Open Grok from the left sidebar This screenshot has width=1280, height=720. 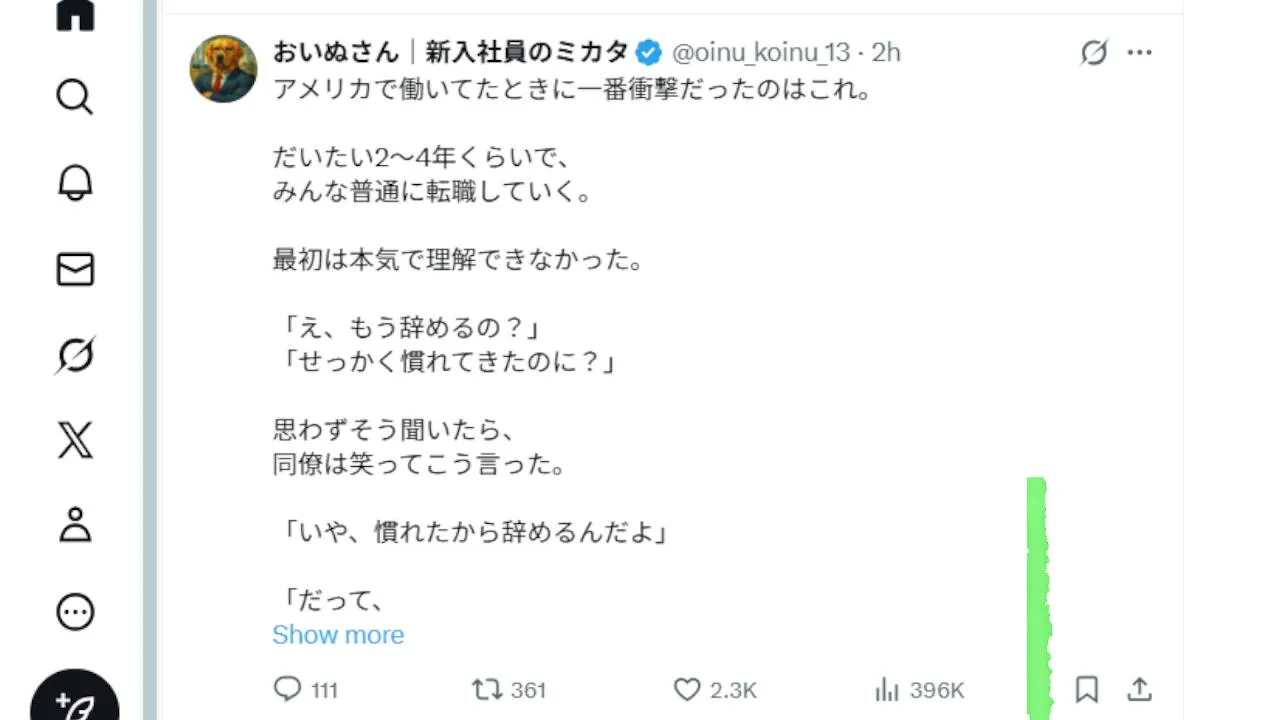pyautogui.click(x=75, y=355)
